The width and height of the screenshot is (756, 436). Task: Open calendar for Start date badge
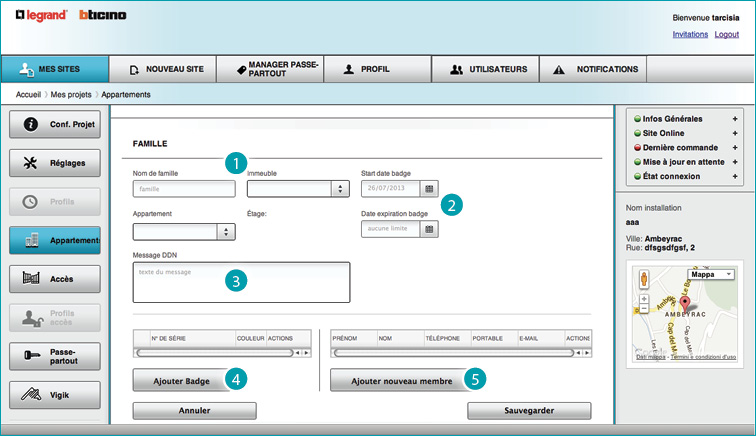point(429,188)
